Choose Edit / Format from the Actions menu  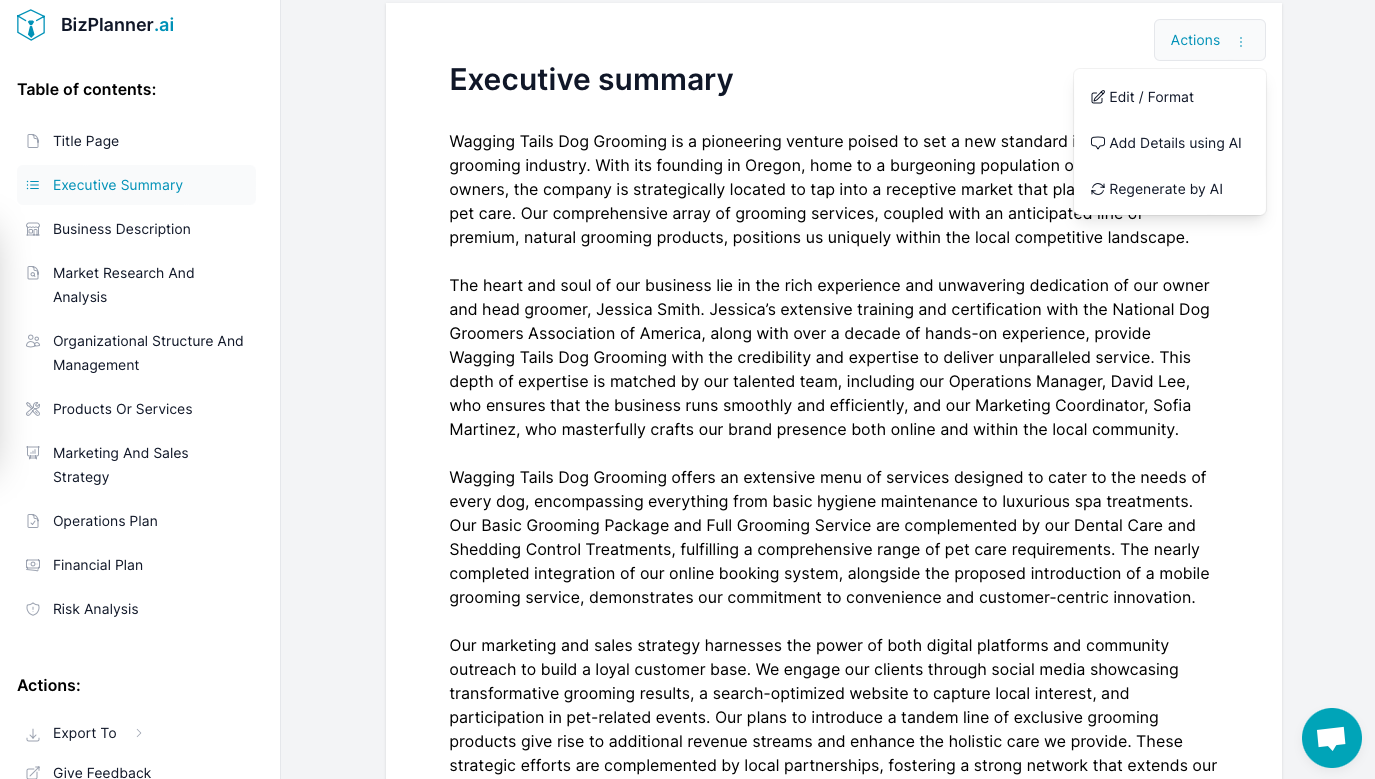coord(1151,96)
